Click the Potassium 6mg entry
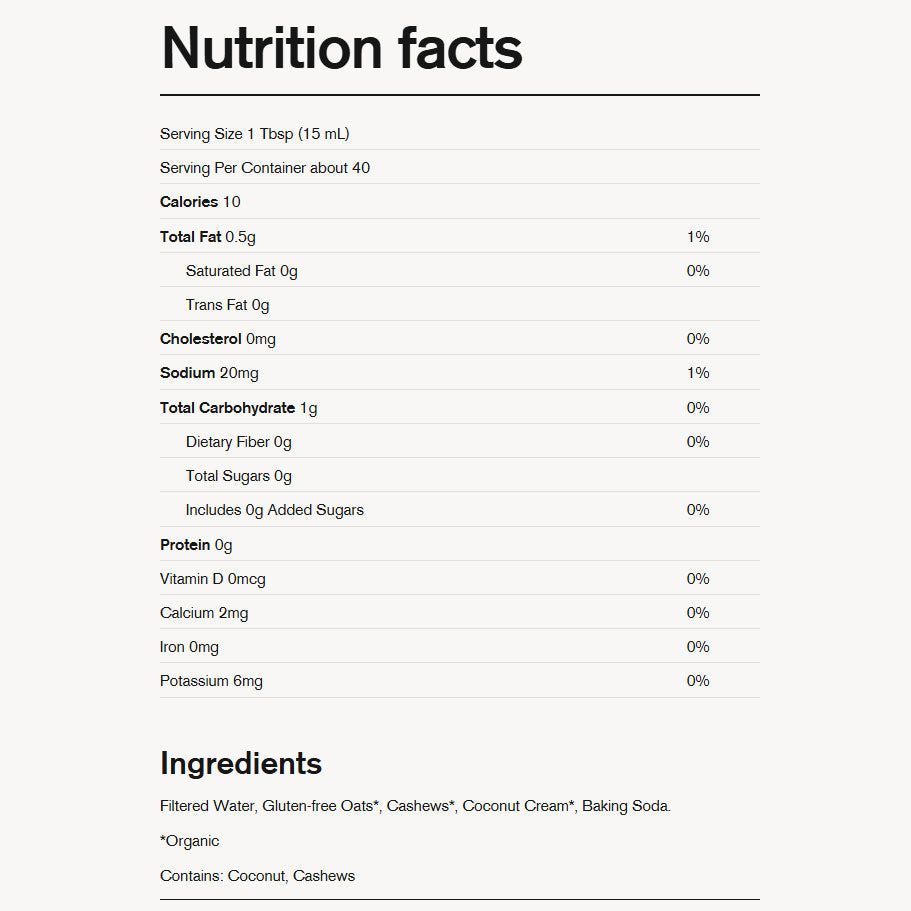The height and width of the screenshot is (911, 911). [211, 681]
